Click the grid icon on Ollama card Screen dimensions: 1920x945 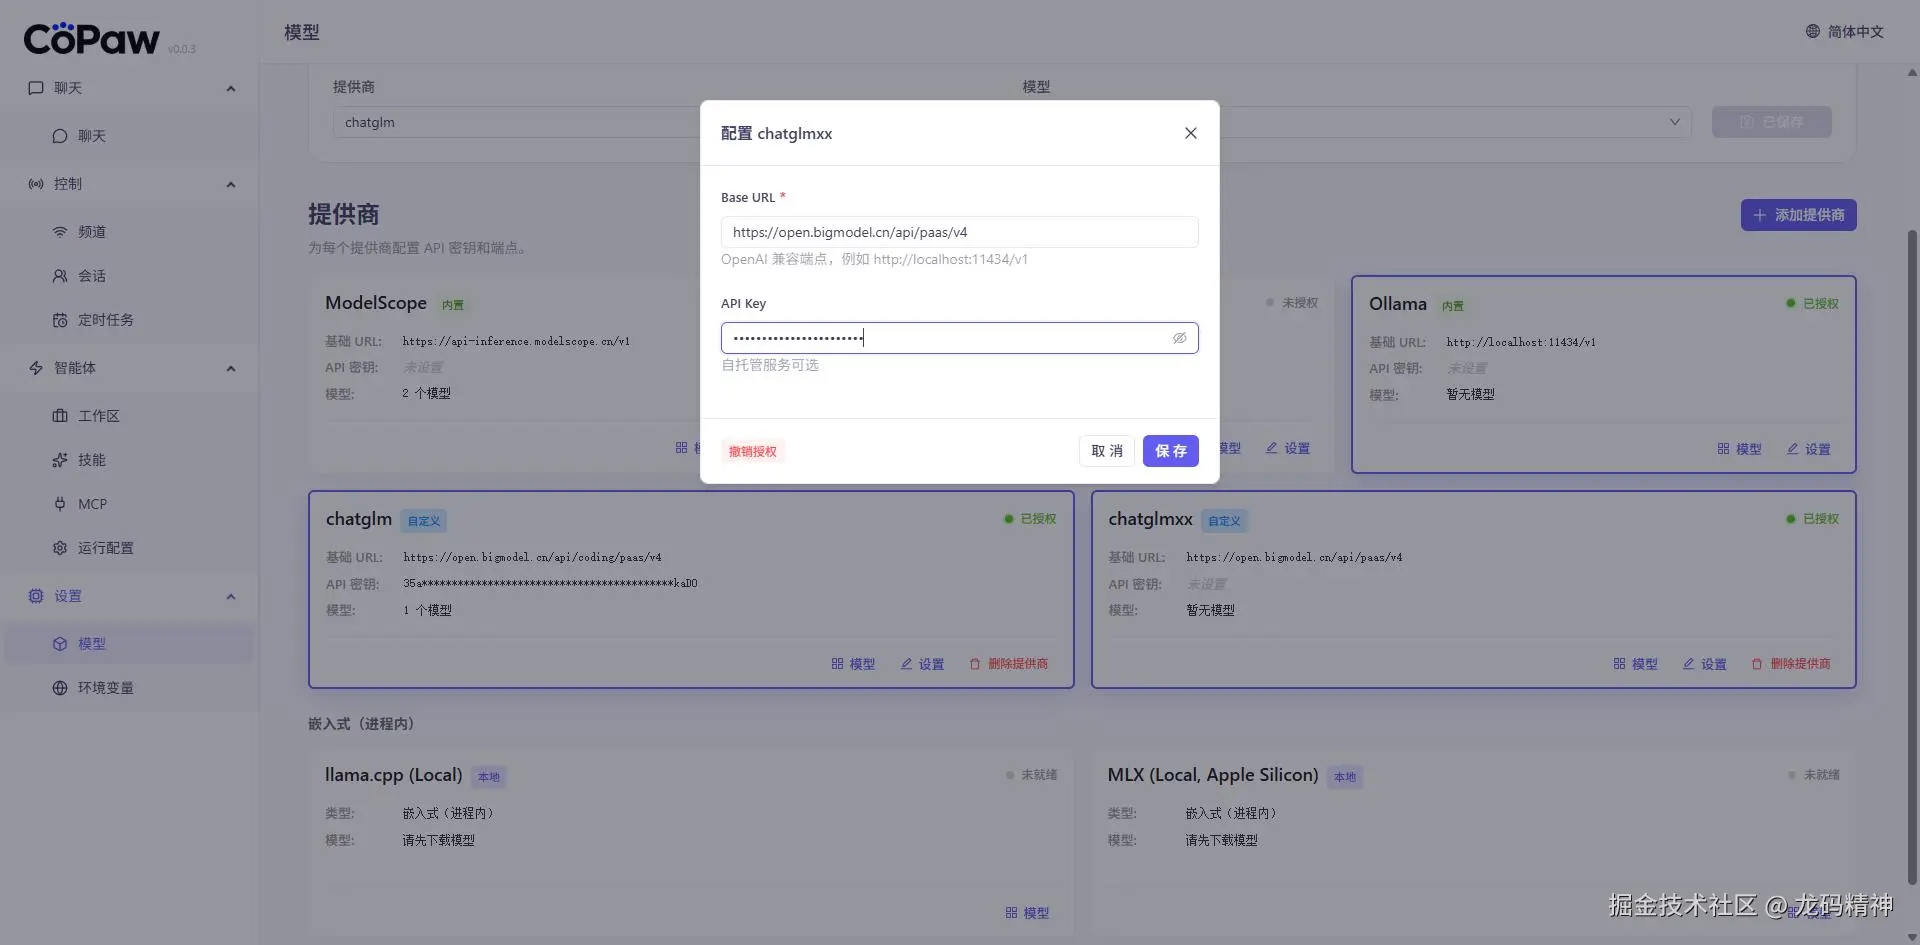point(1723,449)
